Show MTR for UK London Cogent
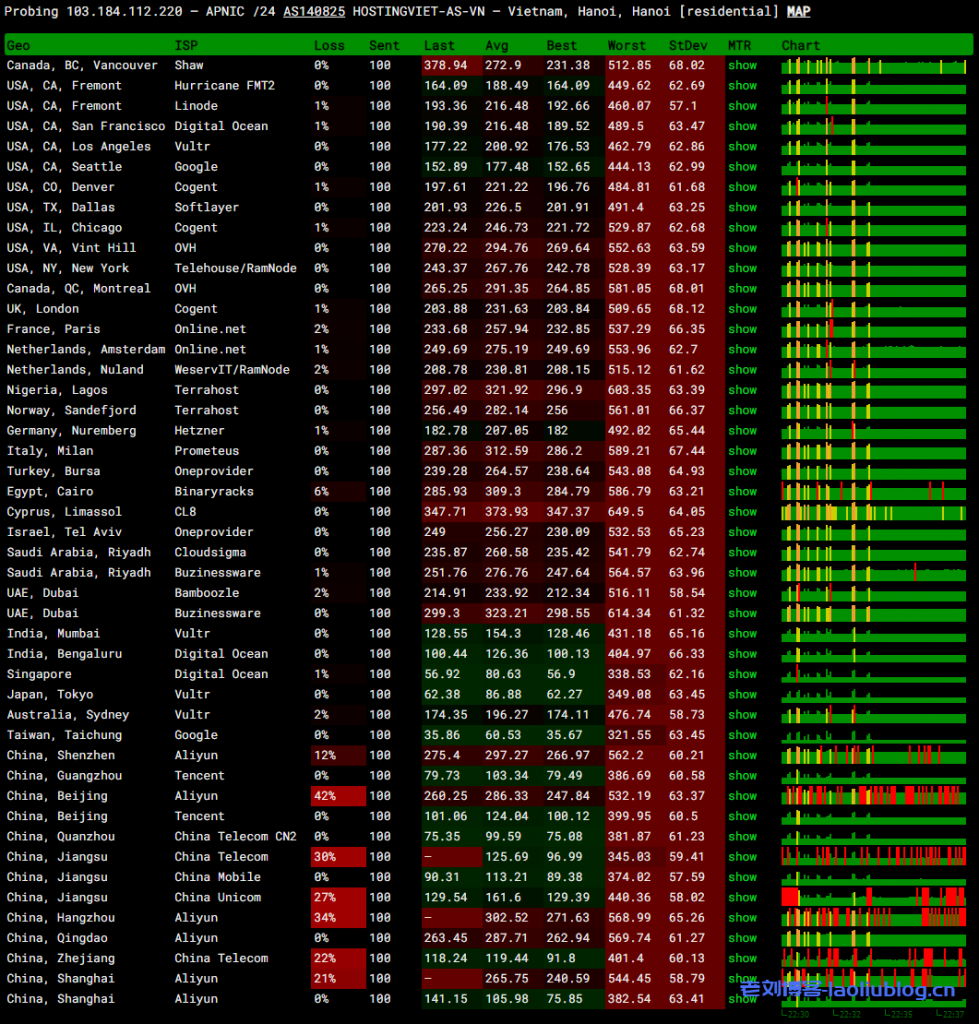 coord(742,309)
